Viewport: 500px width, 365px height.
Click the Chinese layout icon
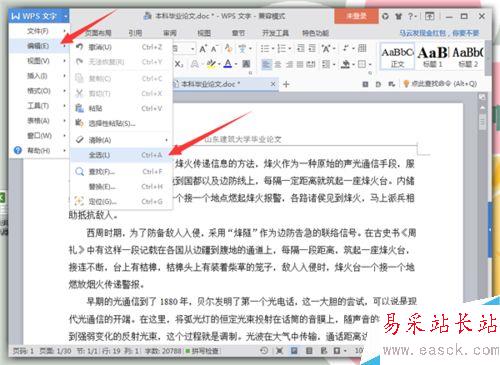[x=326, y=49]
